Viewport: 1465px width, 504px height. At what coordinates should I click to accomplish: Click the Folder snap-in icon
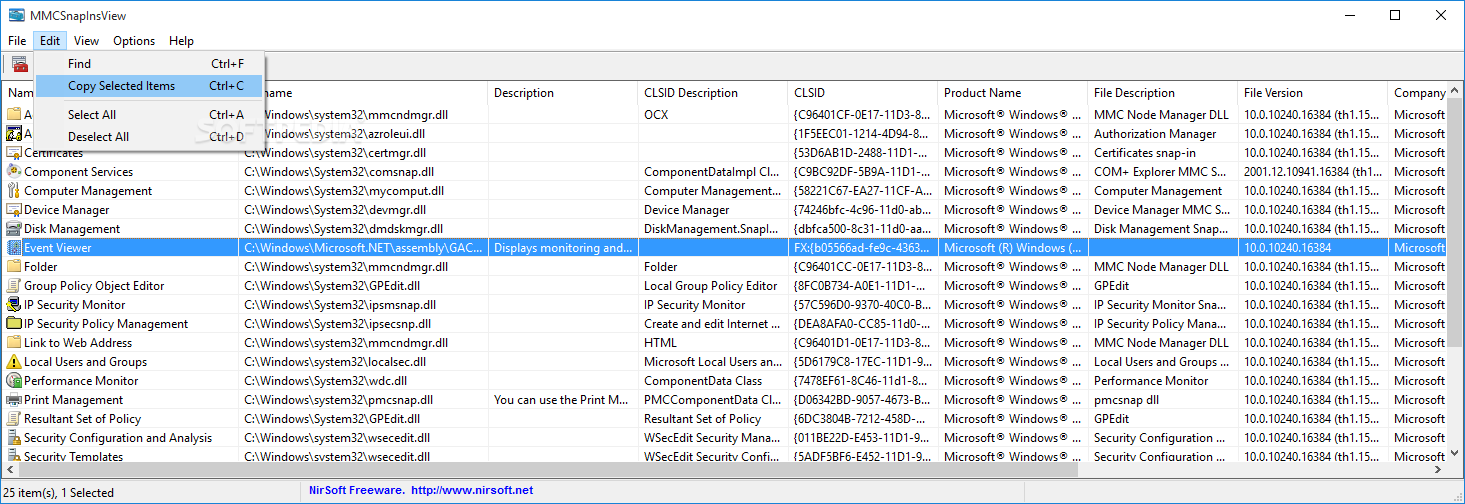[x=14, y=267]
